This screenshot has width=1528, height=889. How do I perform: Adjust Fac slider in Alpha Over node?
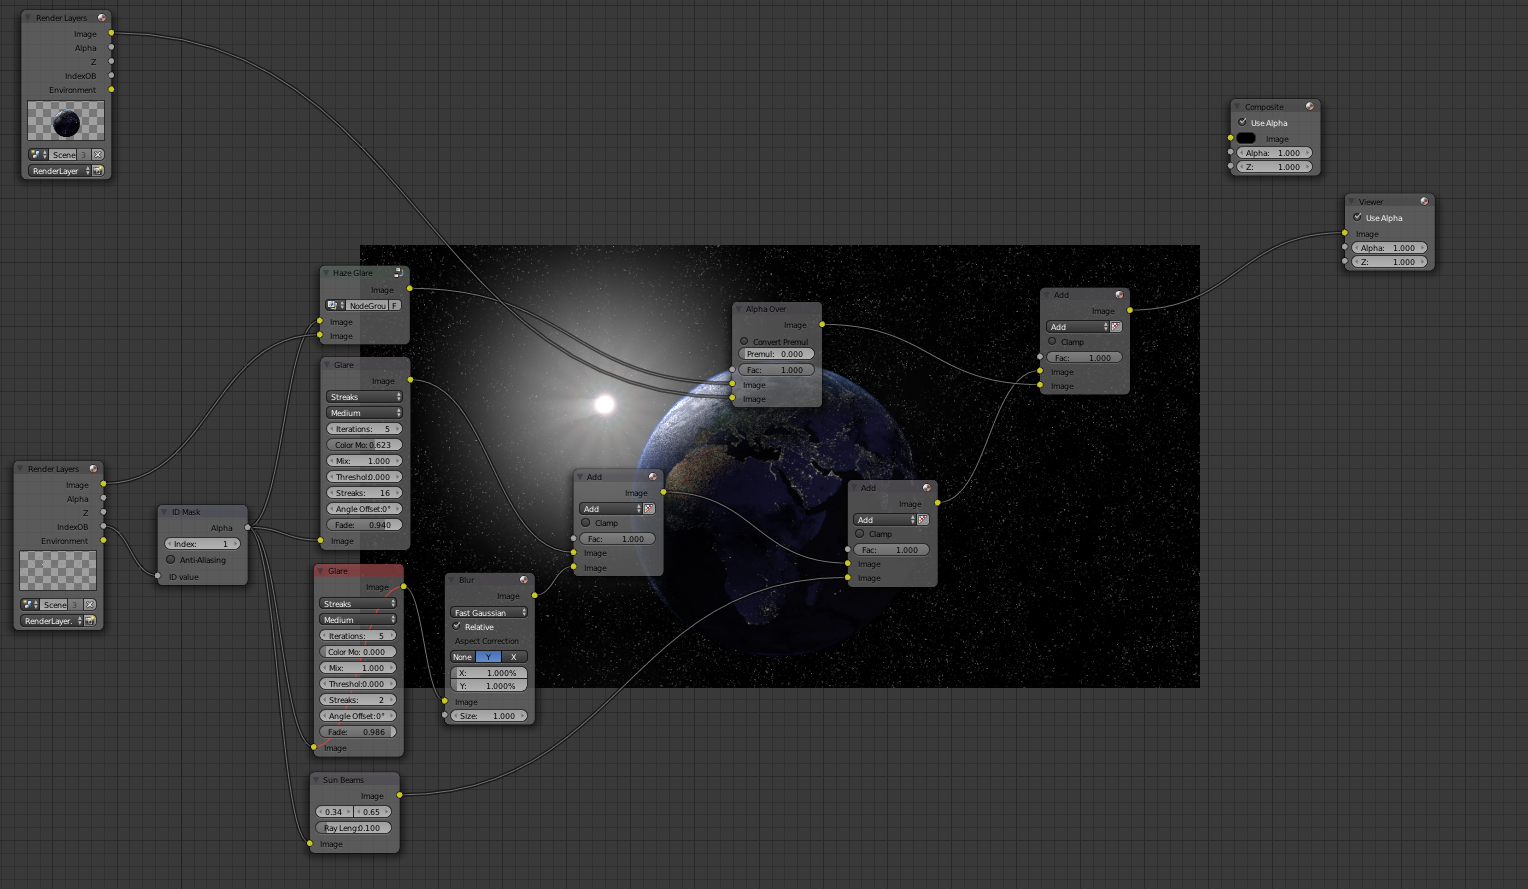coord(778,370)
